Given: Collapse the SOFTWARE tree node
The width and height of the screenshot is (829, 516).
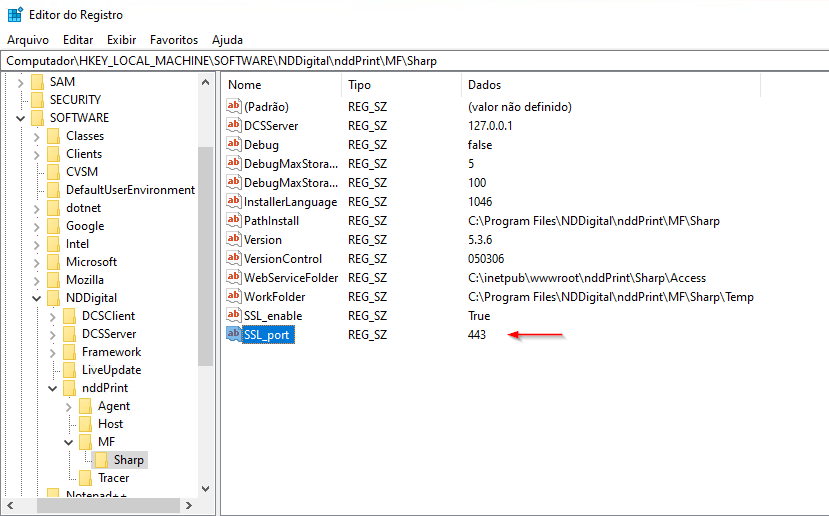Looking at the screenshot, I should 21,118.
